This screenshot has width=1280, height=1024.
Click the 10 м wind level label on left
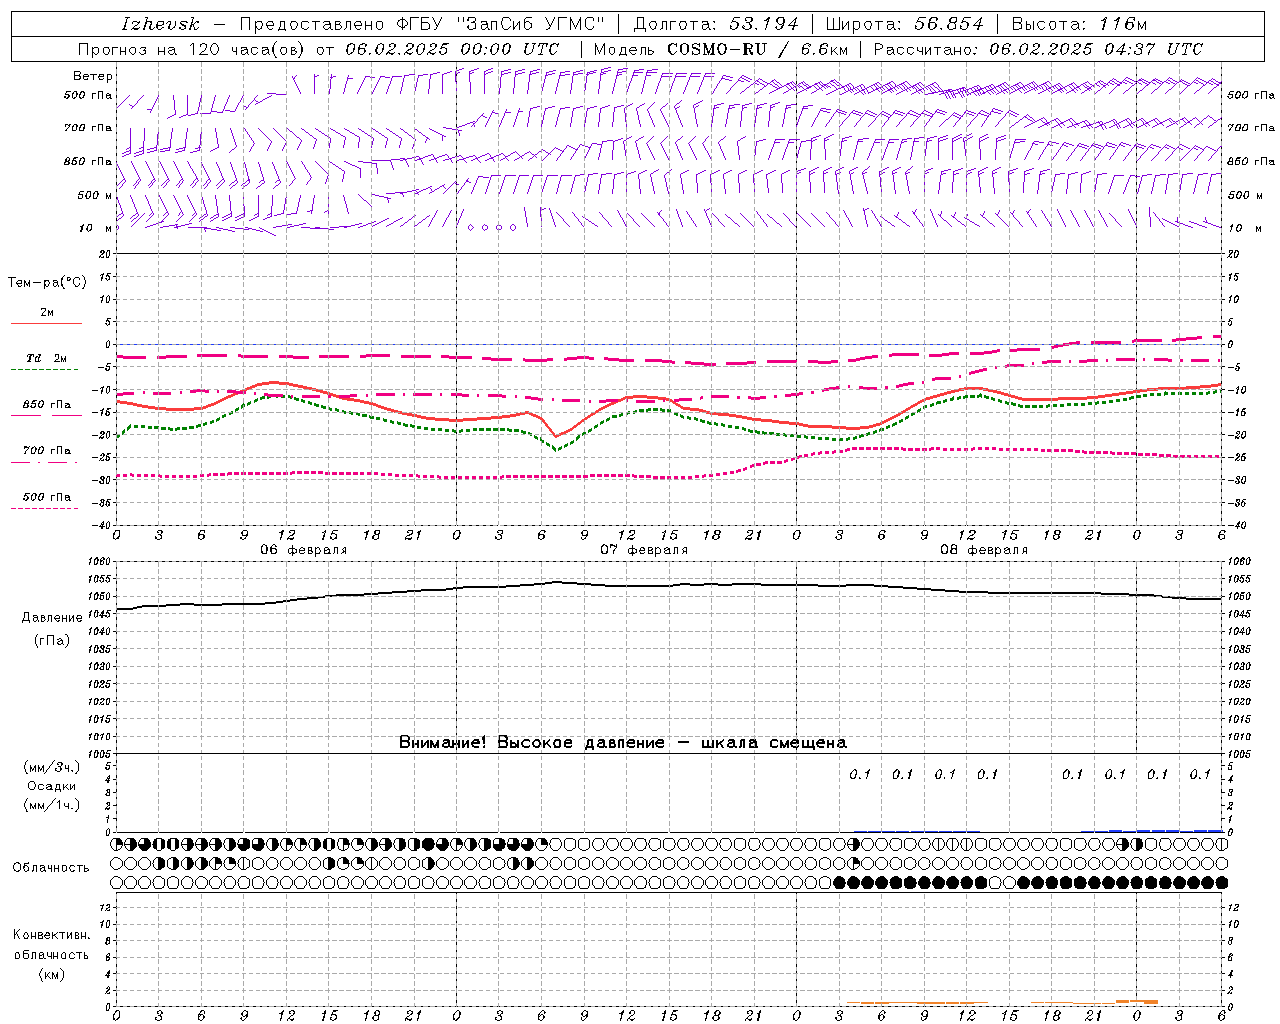pyautogui.click(x=96, y=228)
